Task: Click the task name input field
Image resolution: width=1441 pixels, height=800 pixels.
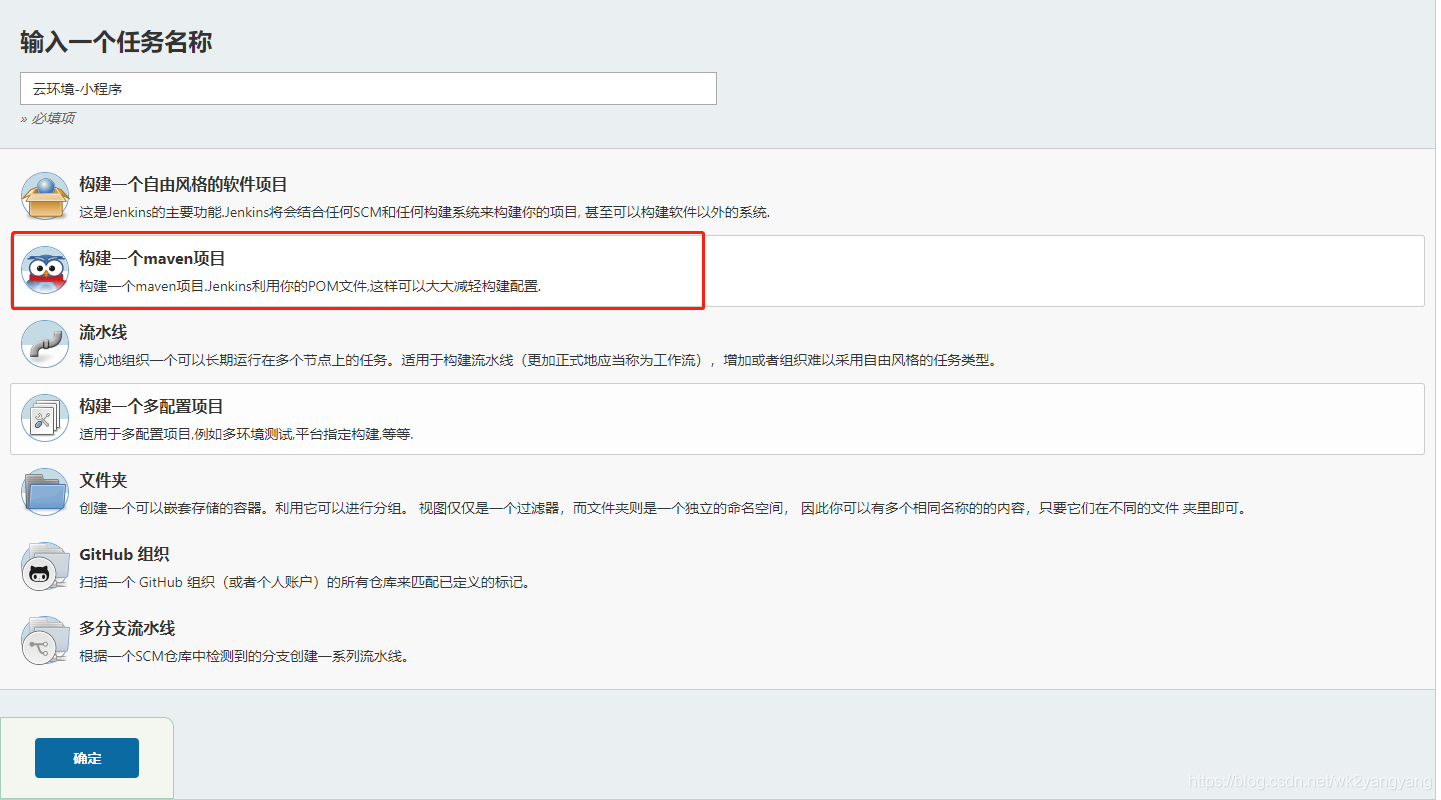Action: tap(368, 88)
